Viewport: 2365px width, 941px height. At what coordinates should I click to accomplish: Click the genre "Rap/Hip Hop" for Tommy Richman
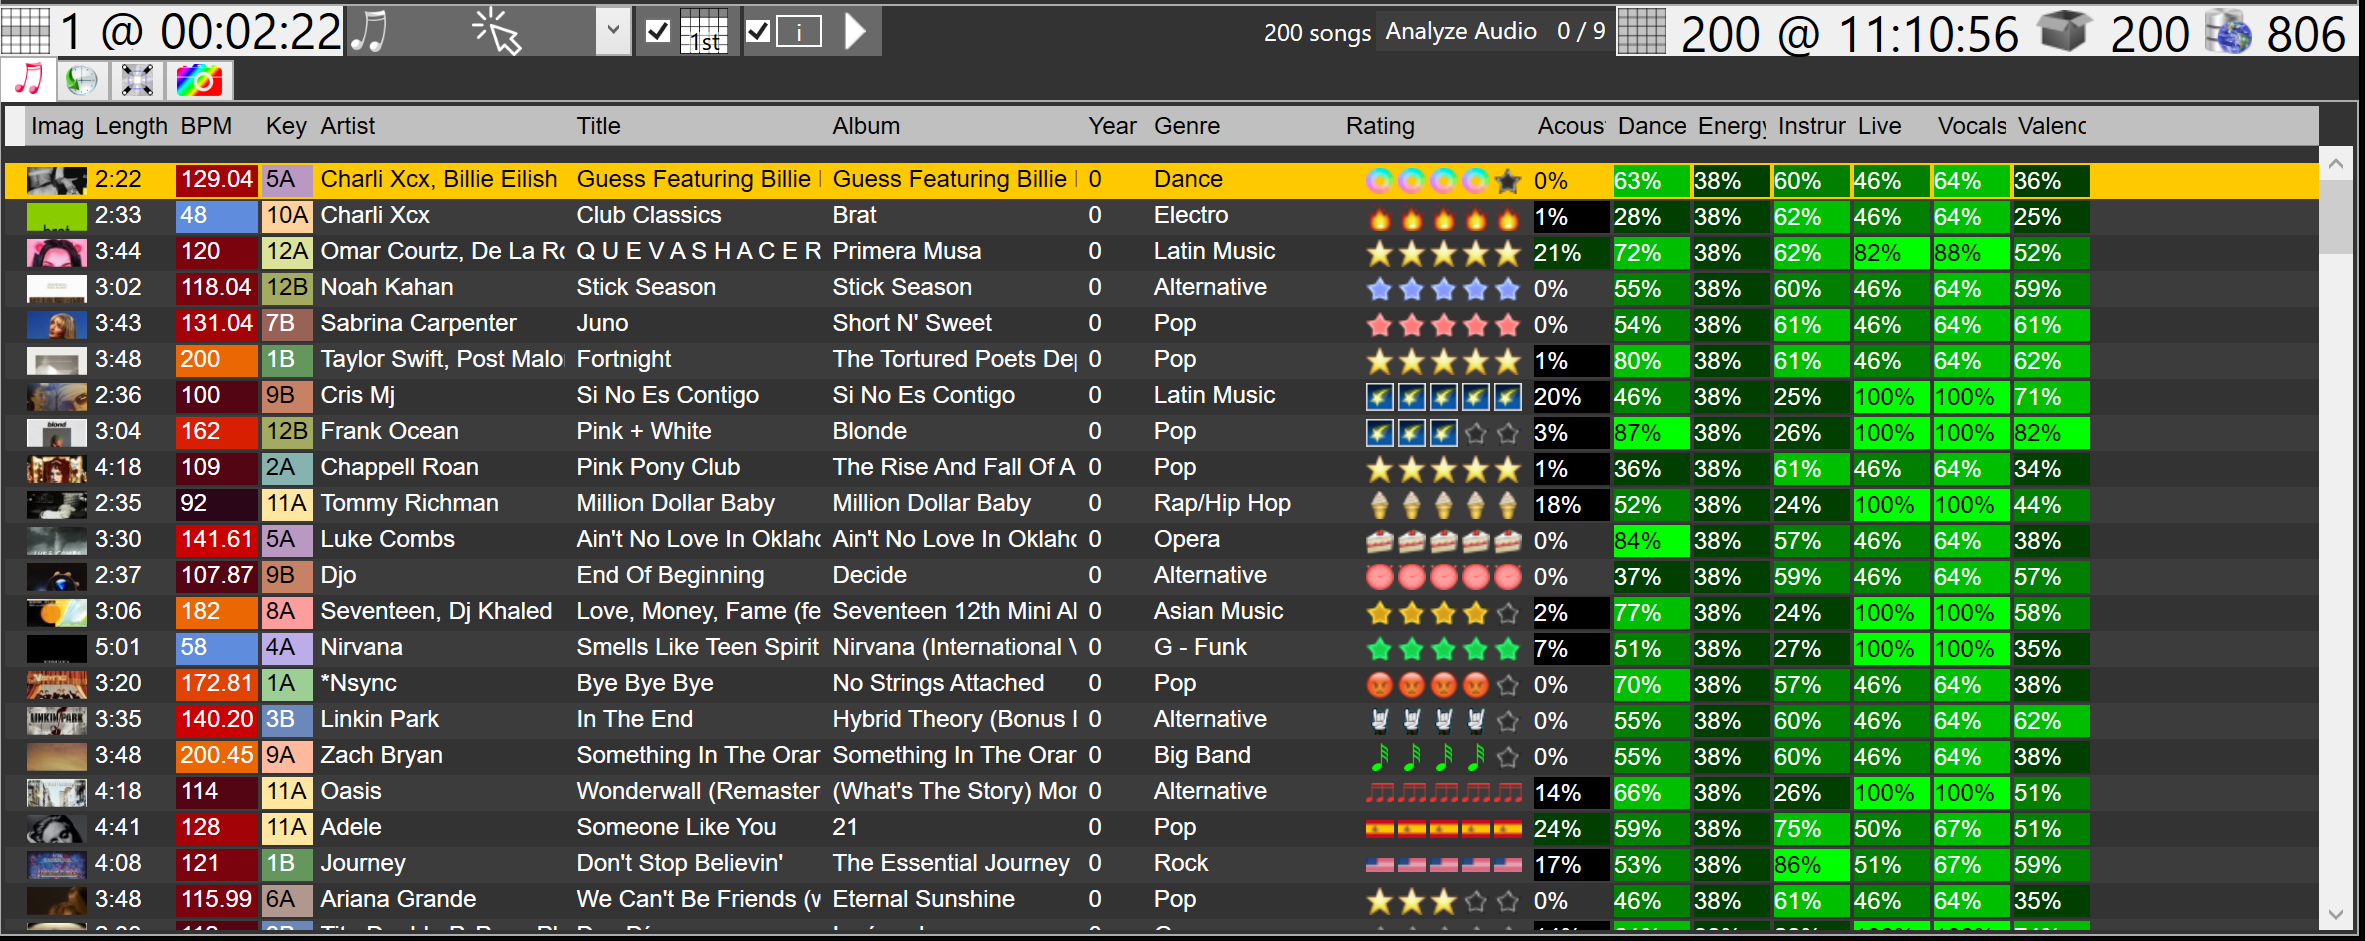[1222, 503]
